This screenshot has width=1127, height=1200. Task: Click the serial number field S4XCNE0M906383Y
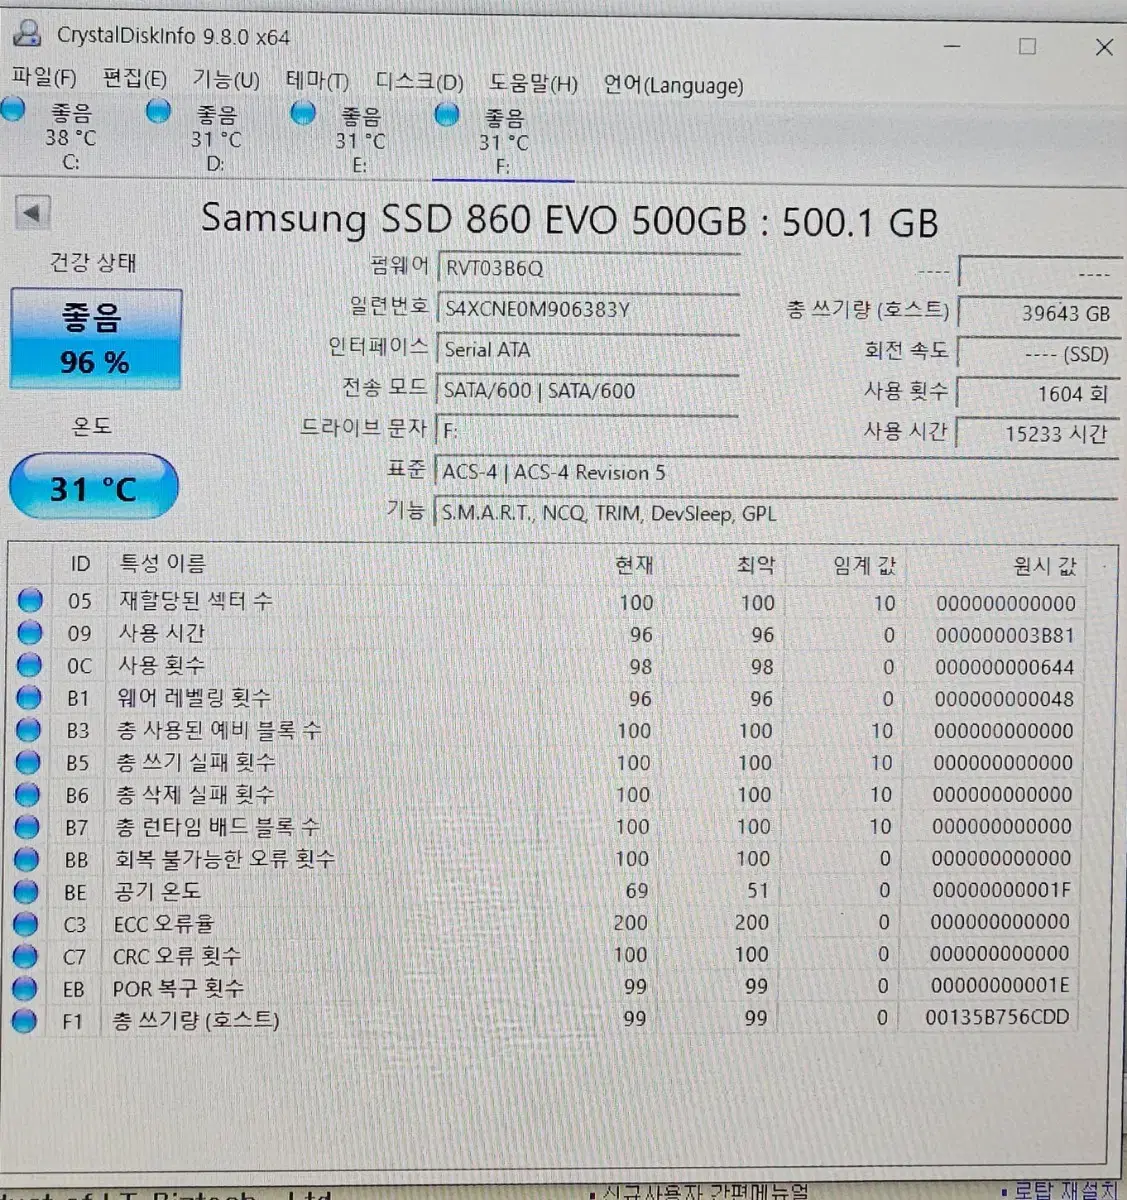click(x=587, y=309)
